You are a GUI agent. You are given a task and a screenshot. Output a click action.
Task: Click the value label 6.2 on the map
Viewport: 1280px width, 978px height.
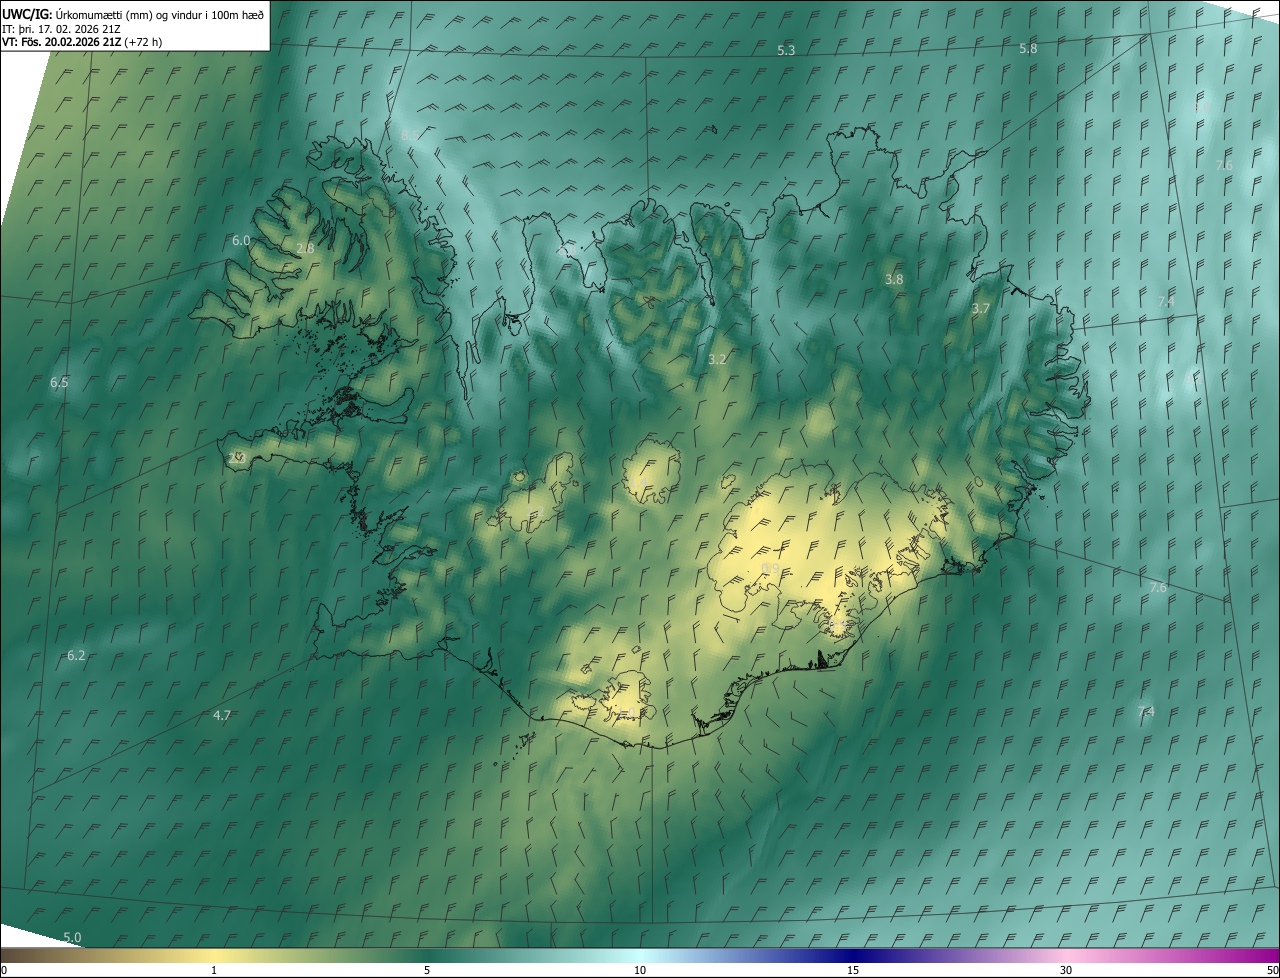click(x=76, y=655)
